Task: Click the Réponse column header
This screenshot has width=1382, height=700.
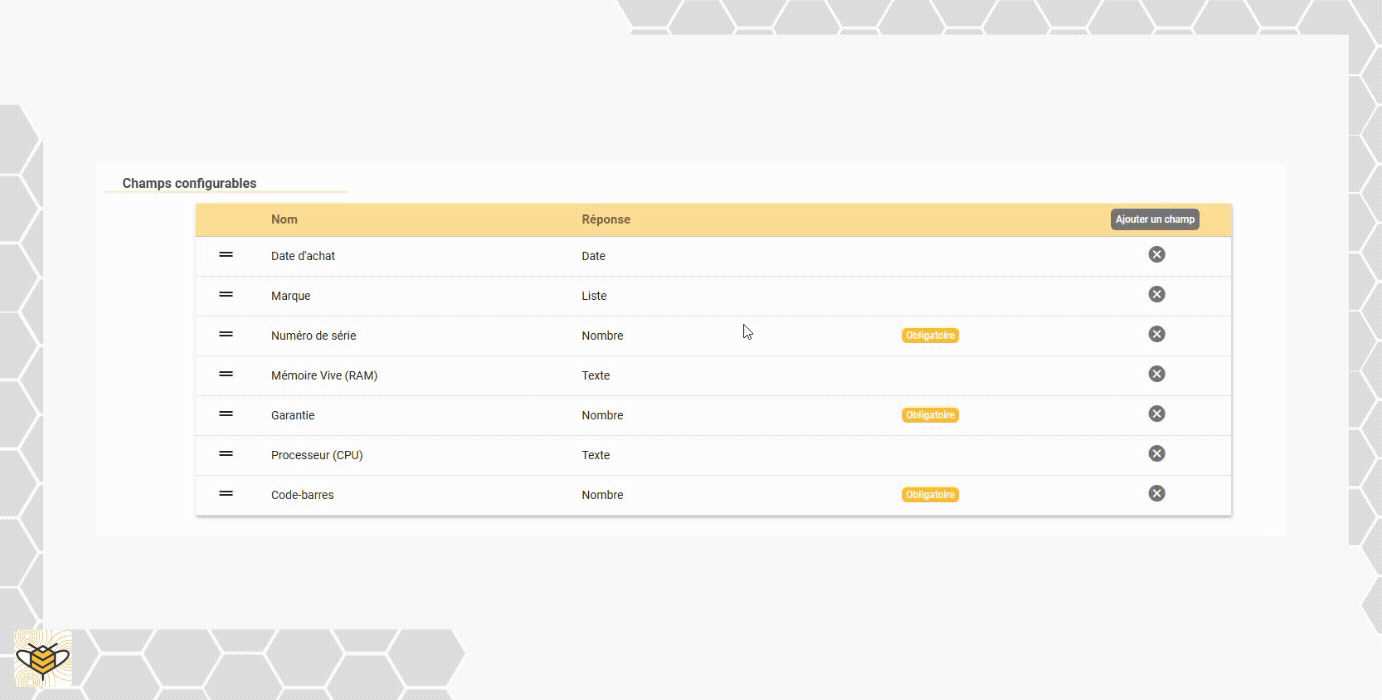Action: coord(606,219)
